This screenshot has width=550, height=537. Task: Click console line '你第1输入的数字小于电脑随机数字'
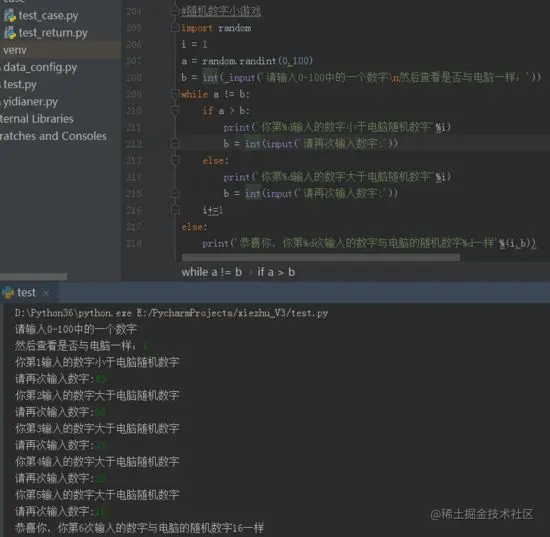[x=97, y=362]
